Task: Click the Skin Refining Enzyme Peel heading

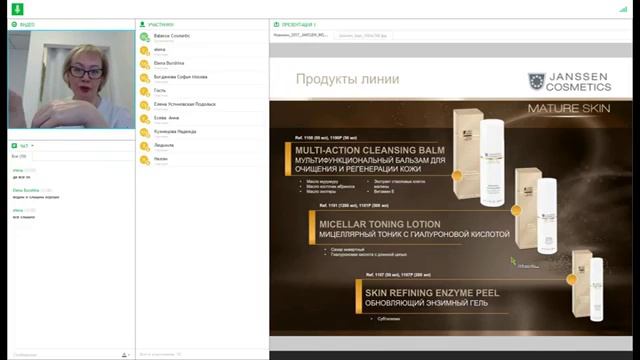Action: [432, 293]
